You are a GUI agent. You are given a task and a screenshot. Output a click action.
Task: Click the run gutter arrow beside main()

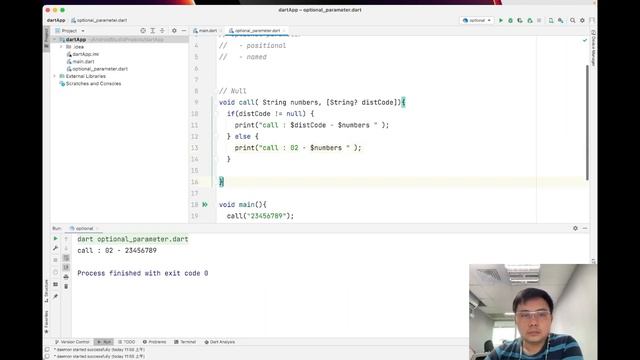(205, 204)
